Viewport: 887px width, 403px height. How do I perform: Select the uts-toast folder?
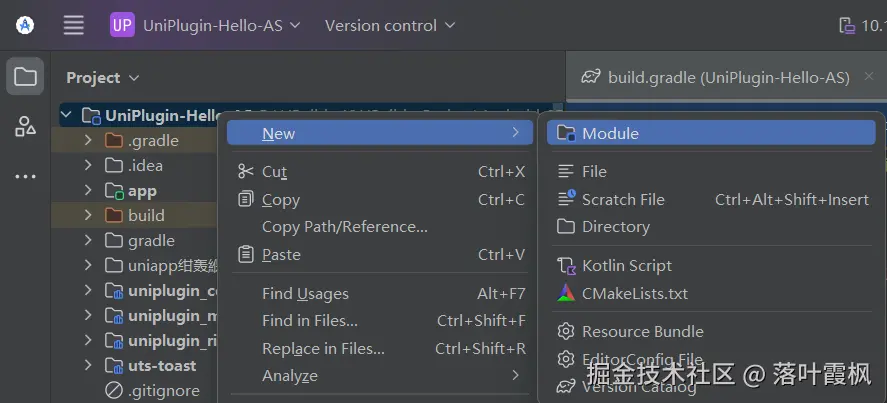(162, 366)
